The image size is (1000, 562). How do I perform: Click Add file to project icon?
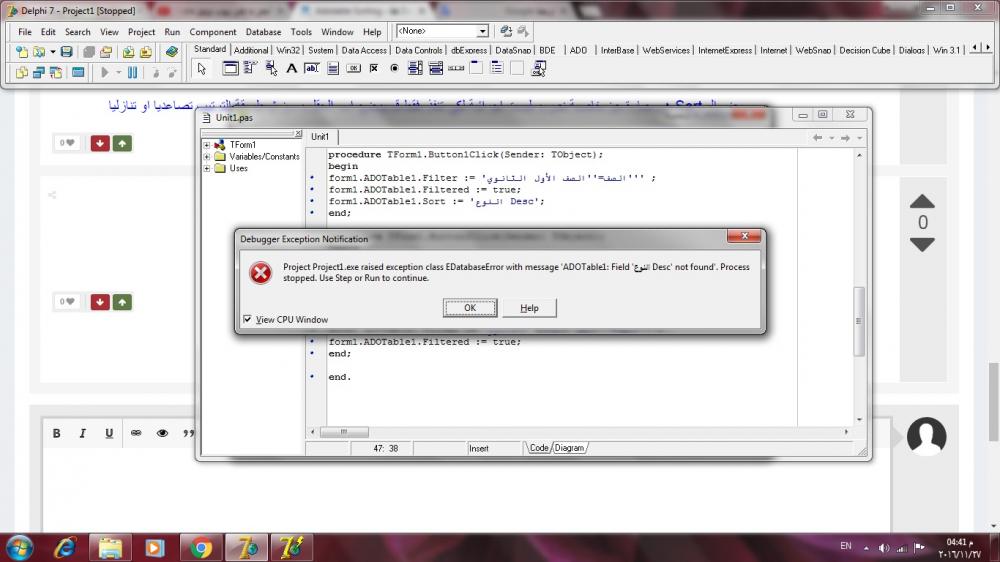(x=128, y=52)
